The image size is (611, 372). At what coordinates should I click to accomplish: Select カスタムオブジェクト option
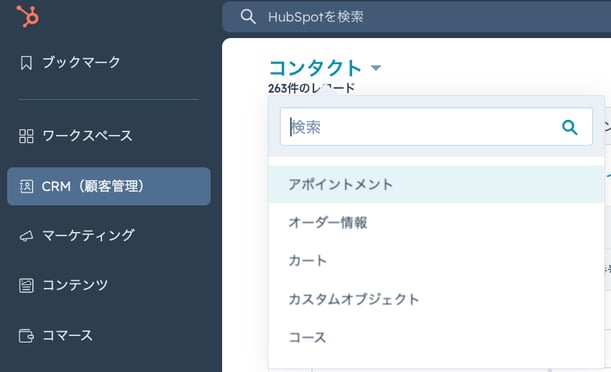pyautogui.click(x=436, y=299)
